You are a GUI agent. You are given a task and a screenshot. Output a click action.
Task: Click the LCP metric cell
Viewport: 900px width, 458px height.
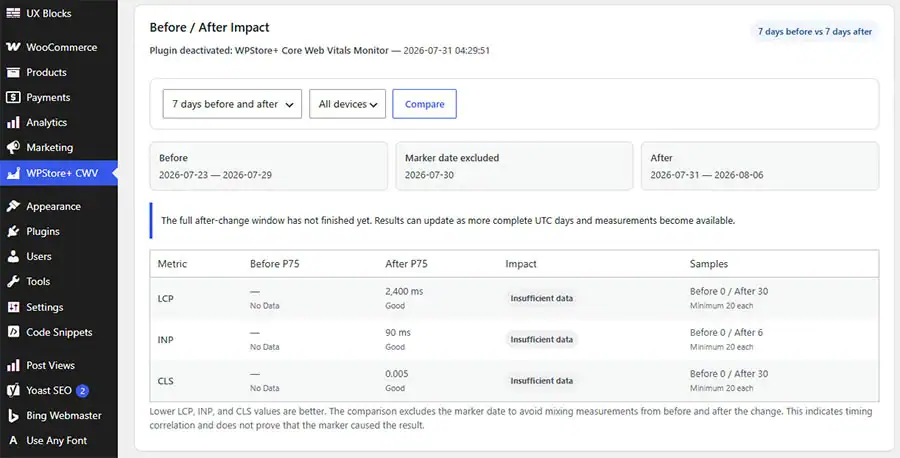[165, 298]
